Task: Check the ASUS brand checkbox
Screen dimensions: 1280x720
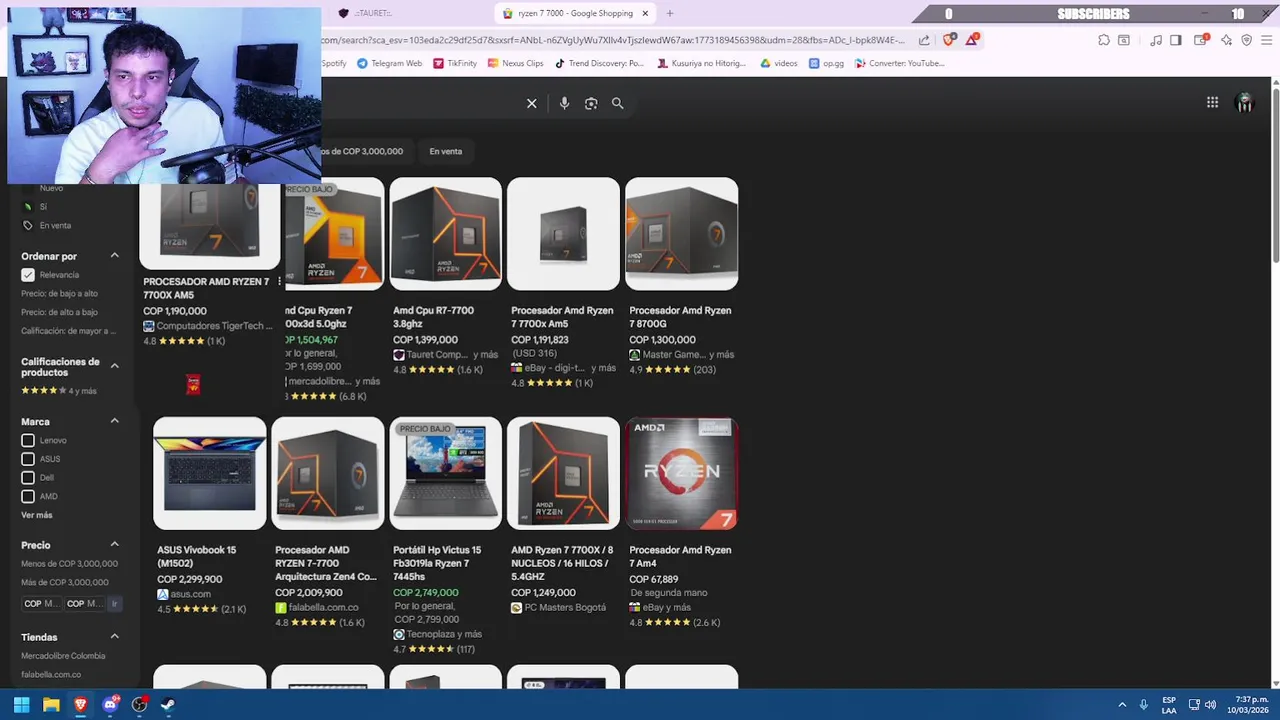Action: pyautogui.click(x=28, y=459)
